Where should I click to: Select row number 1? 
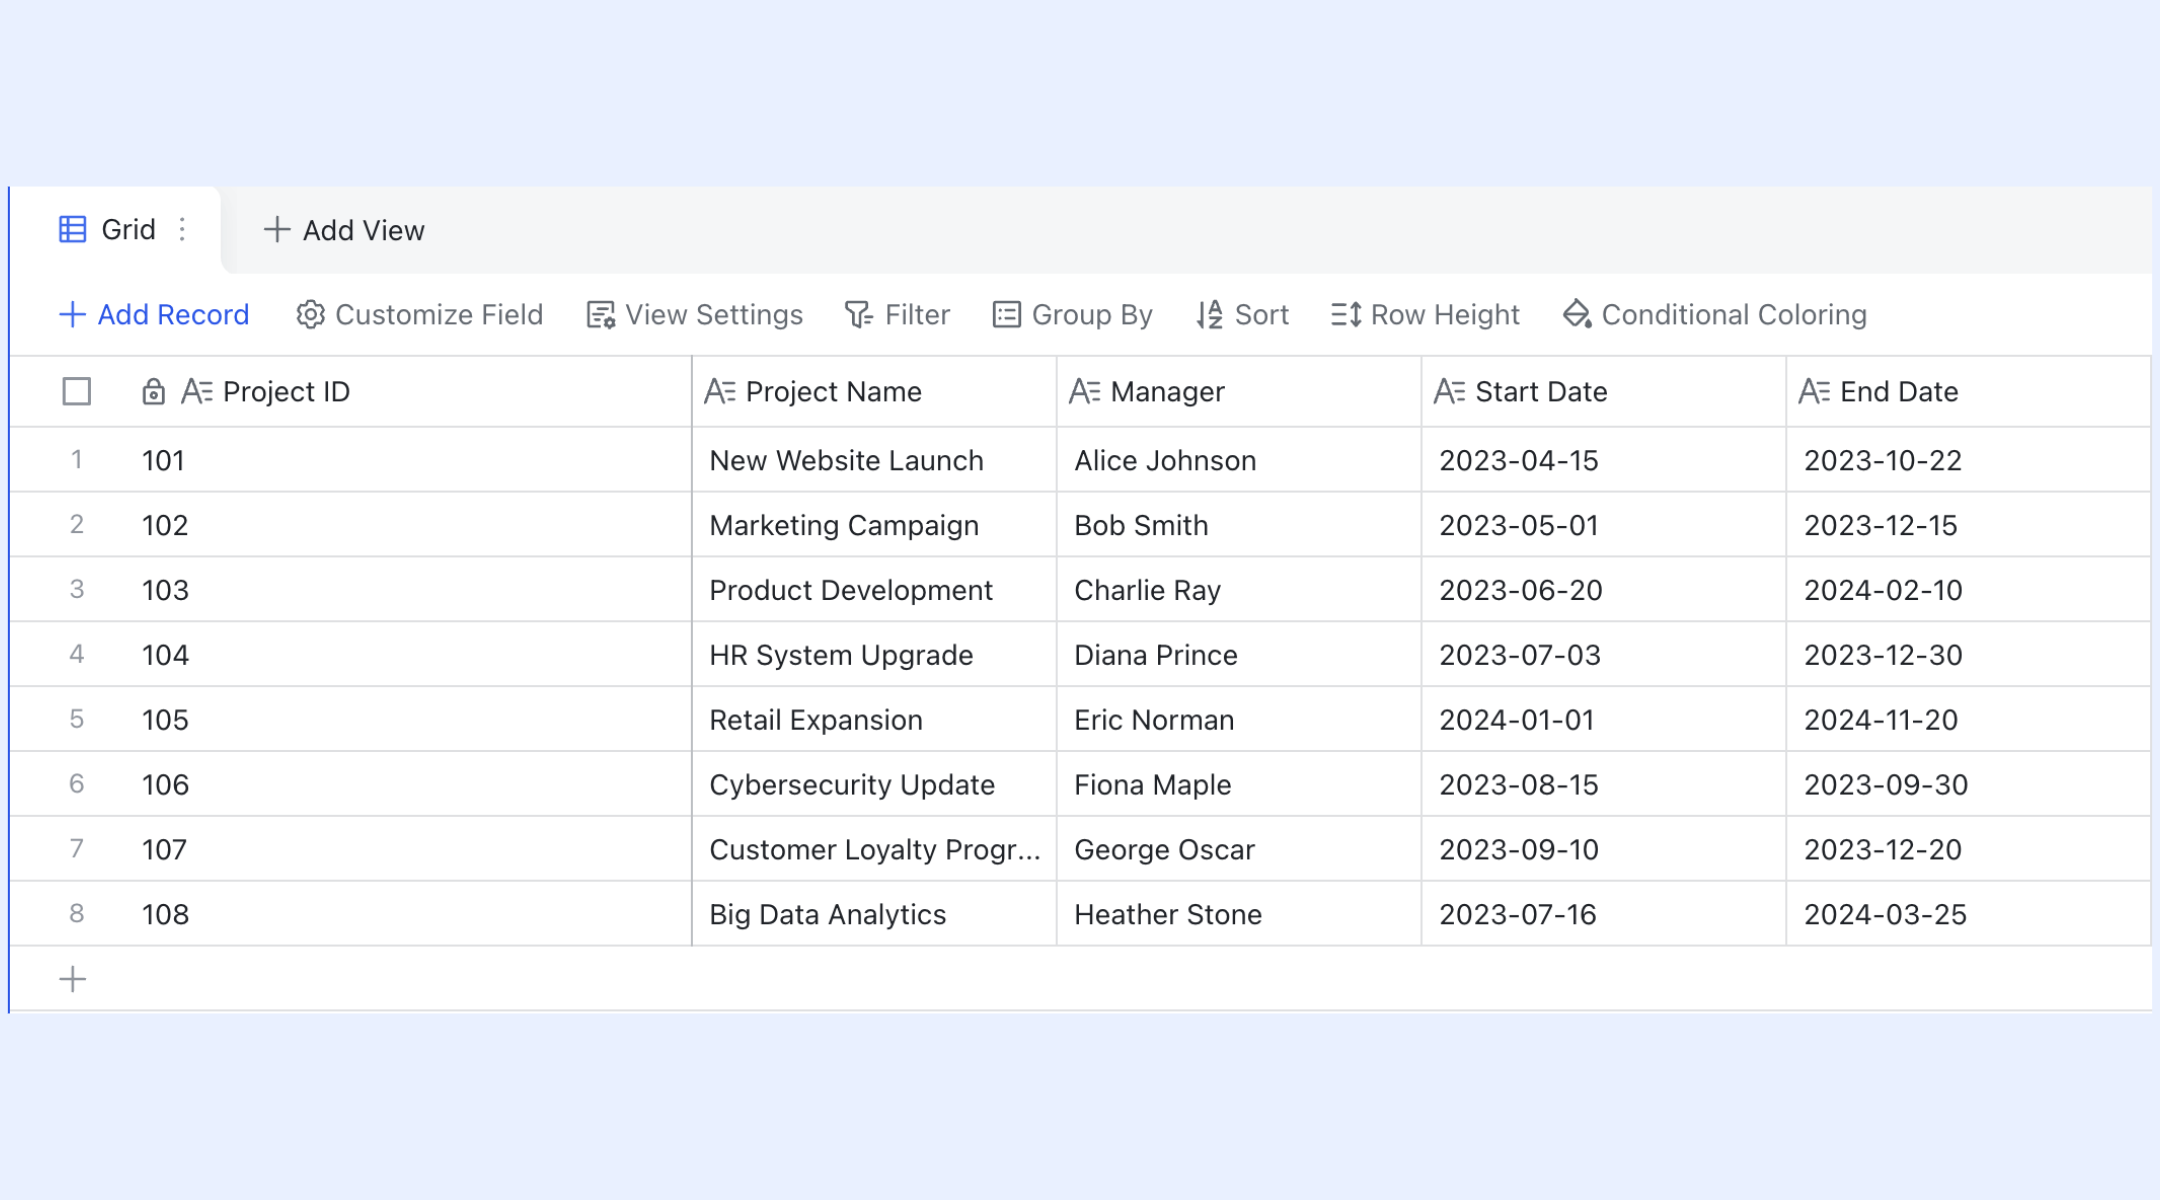pos(76,459)
